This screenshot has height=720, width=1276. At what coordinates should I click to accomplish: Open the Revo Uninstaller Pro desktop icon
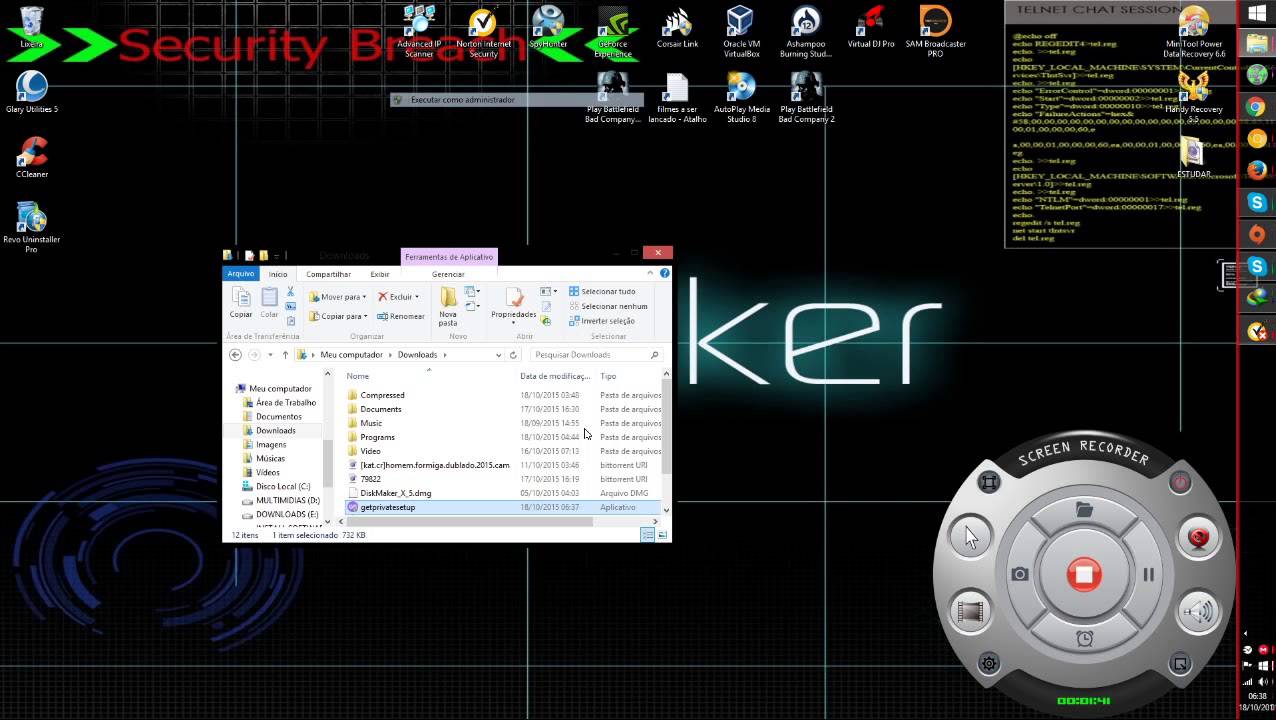pos(32,227)
